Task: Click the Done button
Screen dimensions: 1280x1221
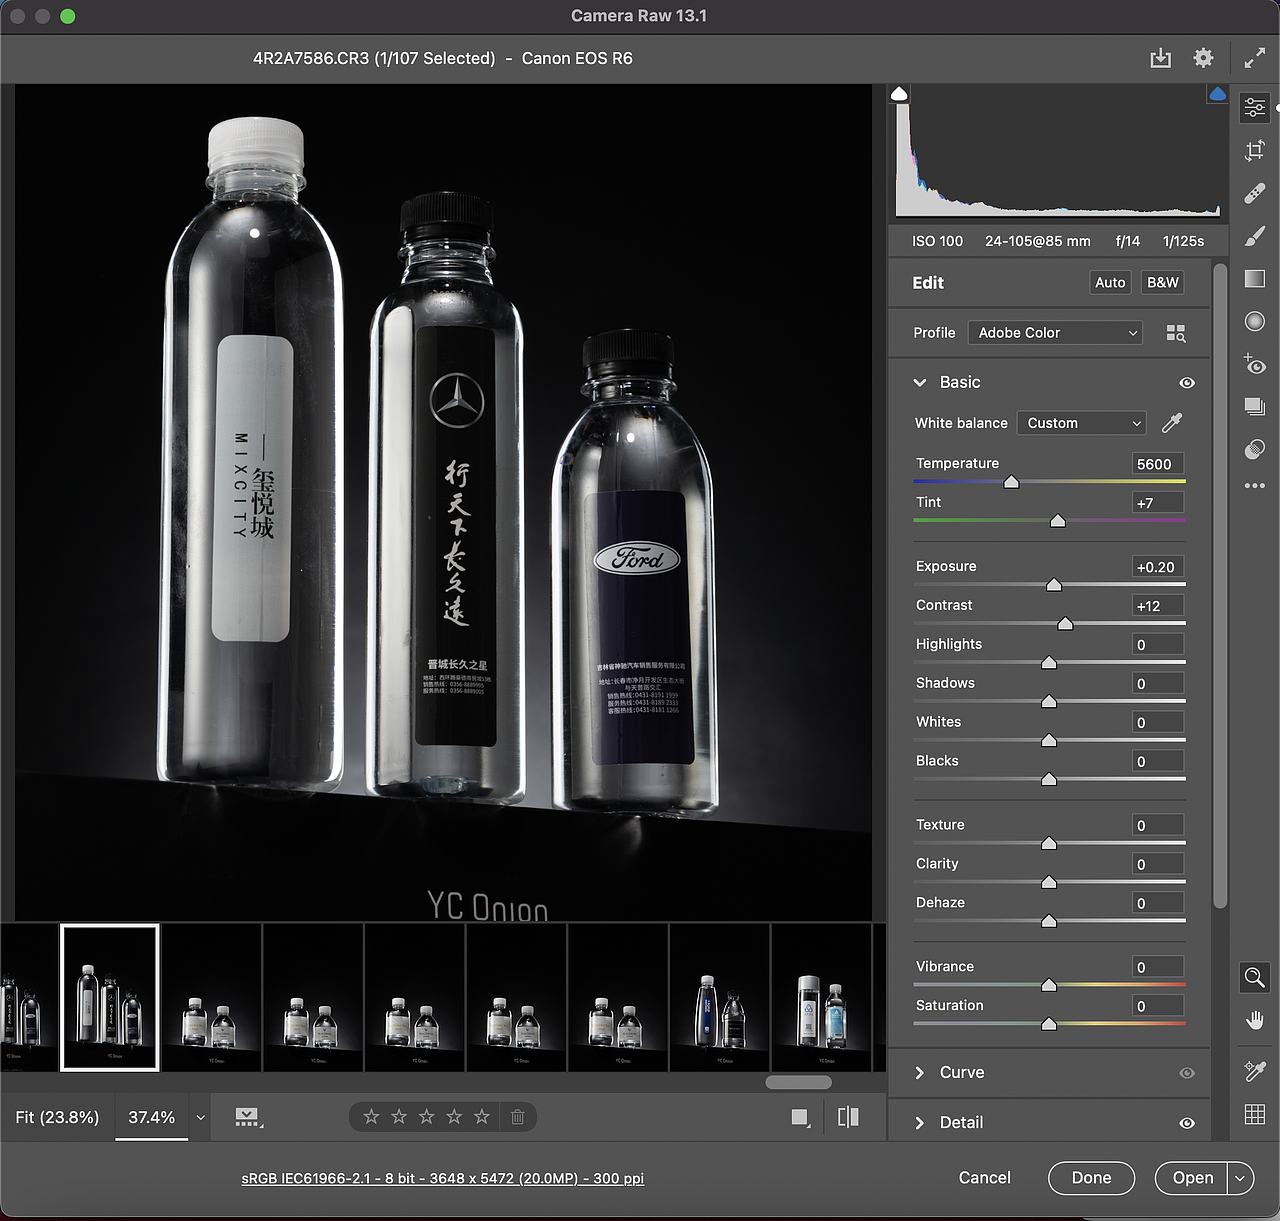Action: click(x=1091, y=1178)
